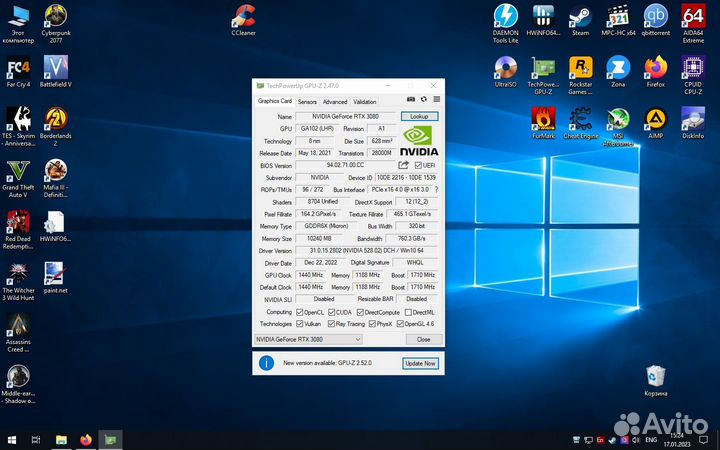This screenshot has height=450, width=720.
Task: Open File Explorer from the taskbar
Action: 61,440
